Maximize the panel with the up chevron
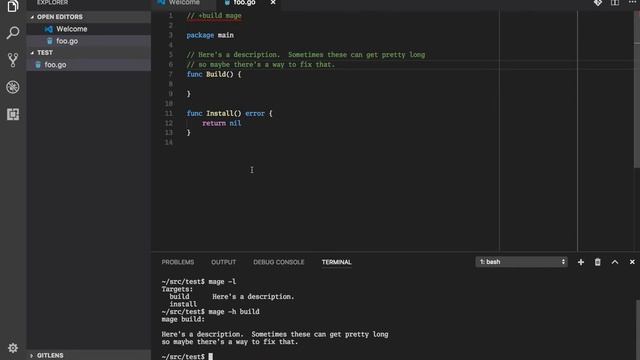This screenshot has height=360, width=640. [x=615, y=262]
